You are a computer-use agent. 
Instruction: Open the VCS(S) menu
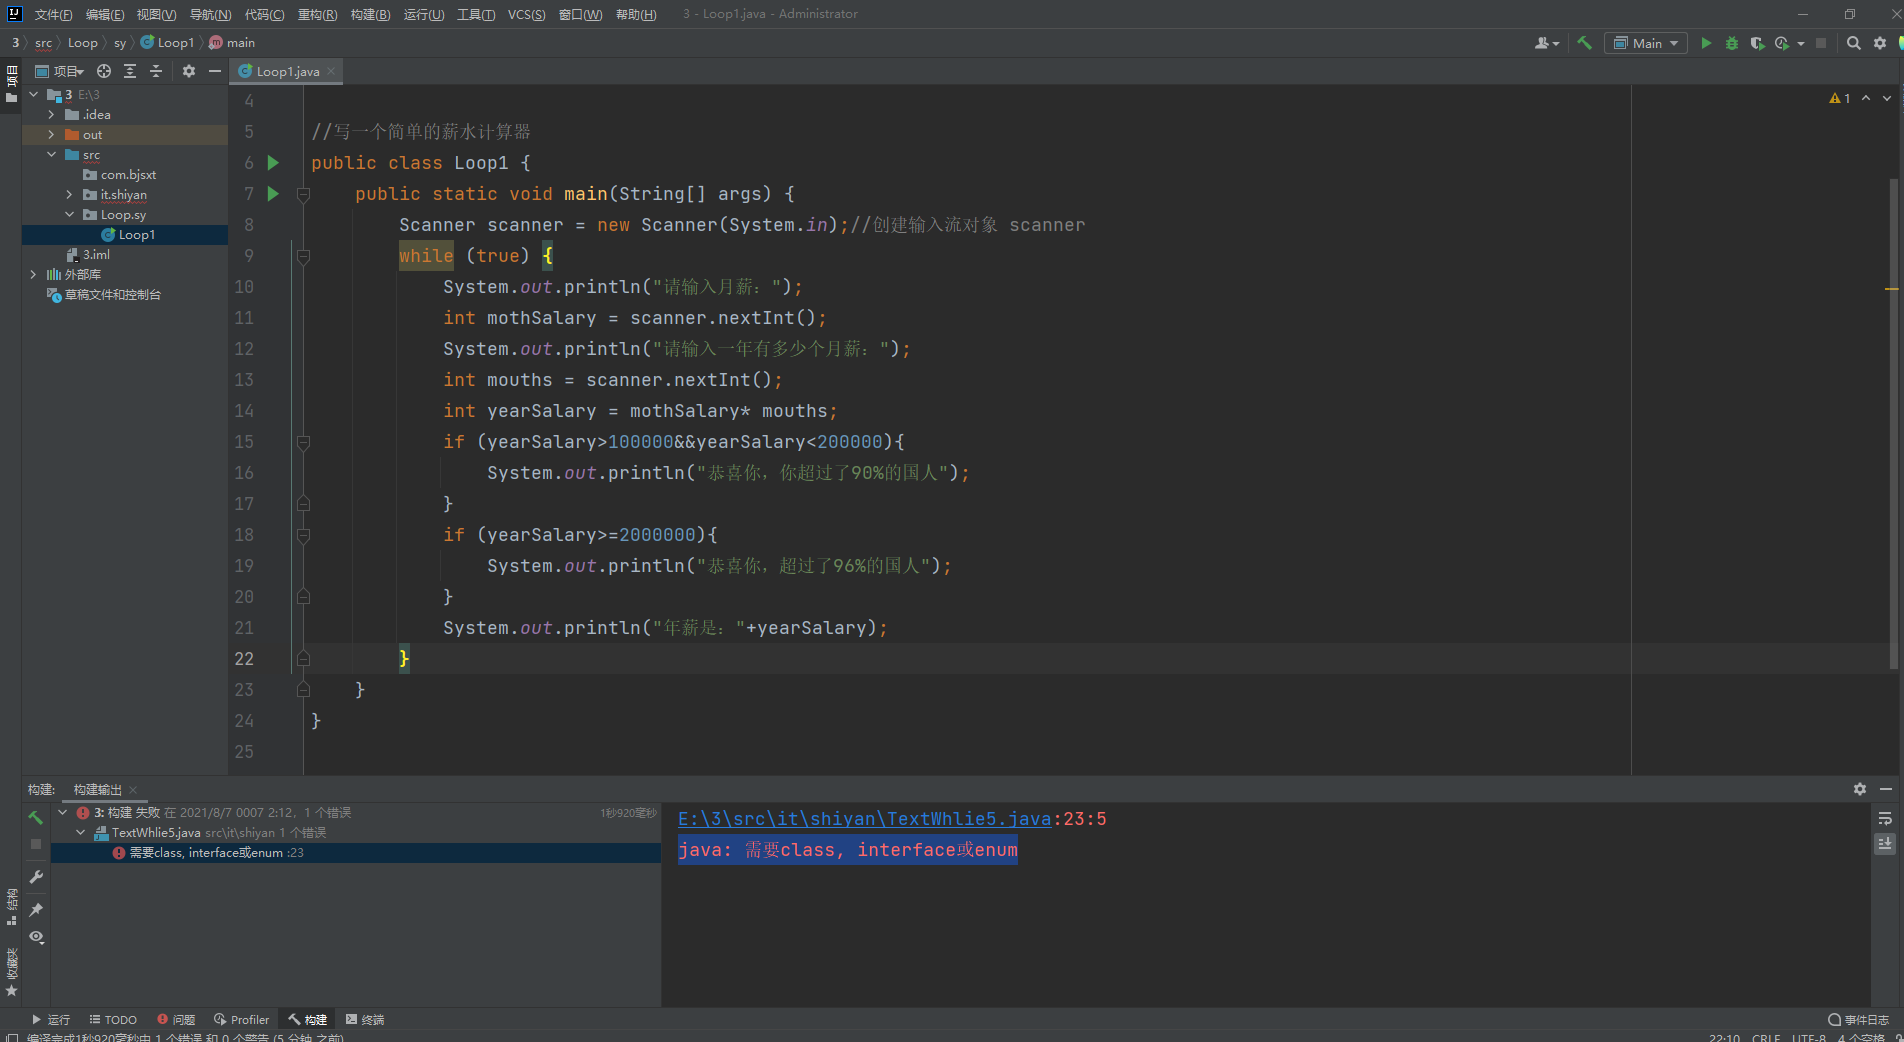tap(526, 14)
